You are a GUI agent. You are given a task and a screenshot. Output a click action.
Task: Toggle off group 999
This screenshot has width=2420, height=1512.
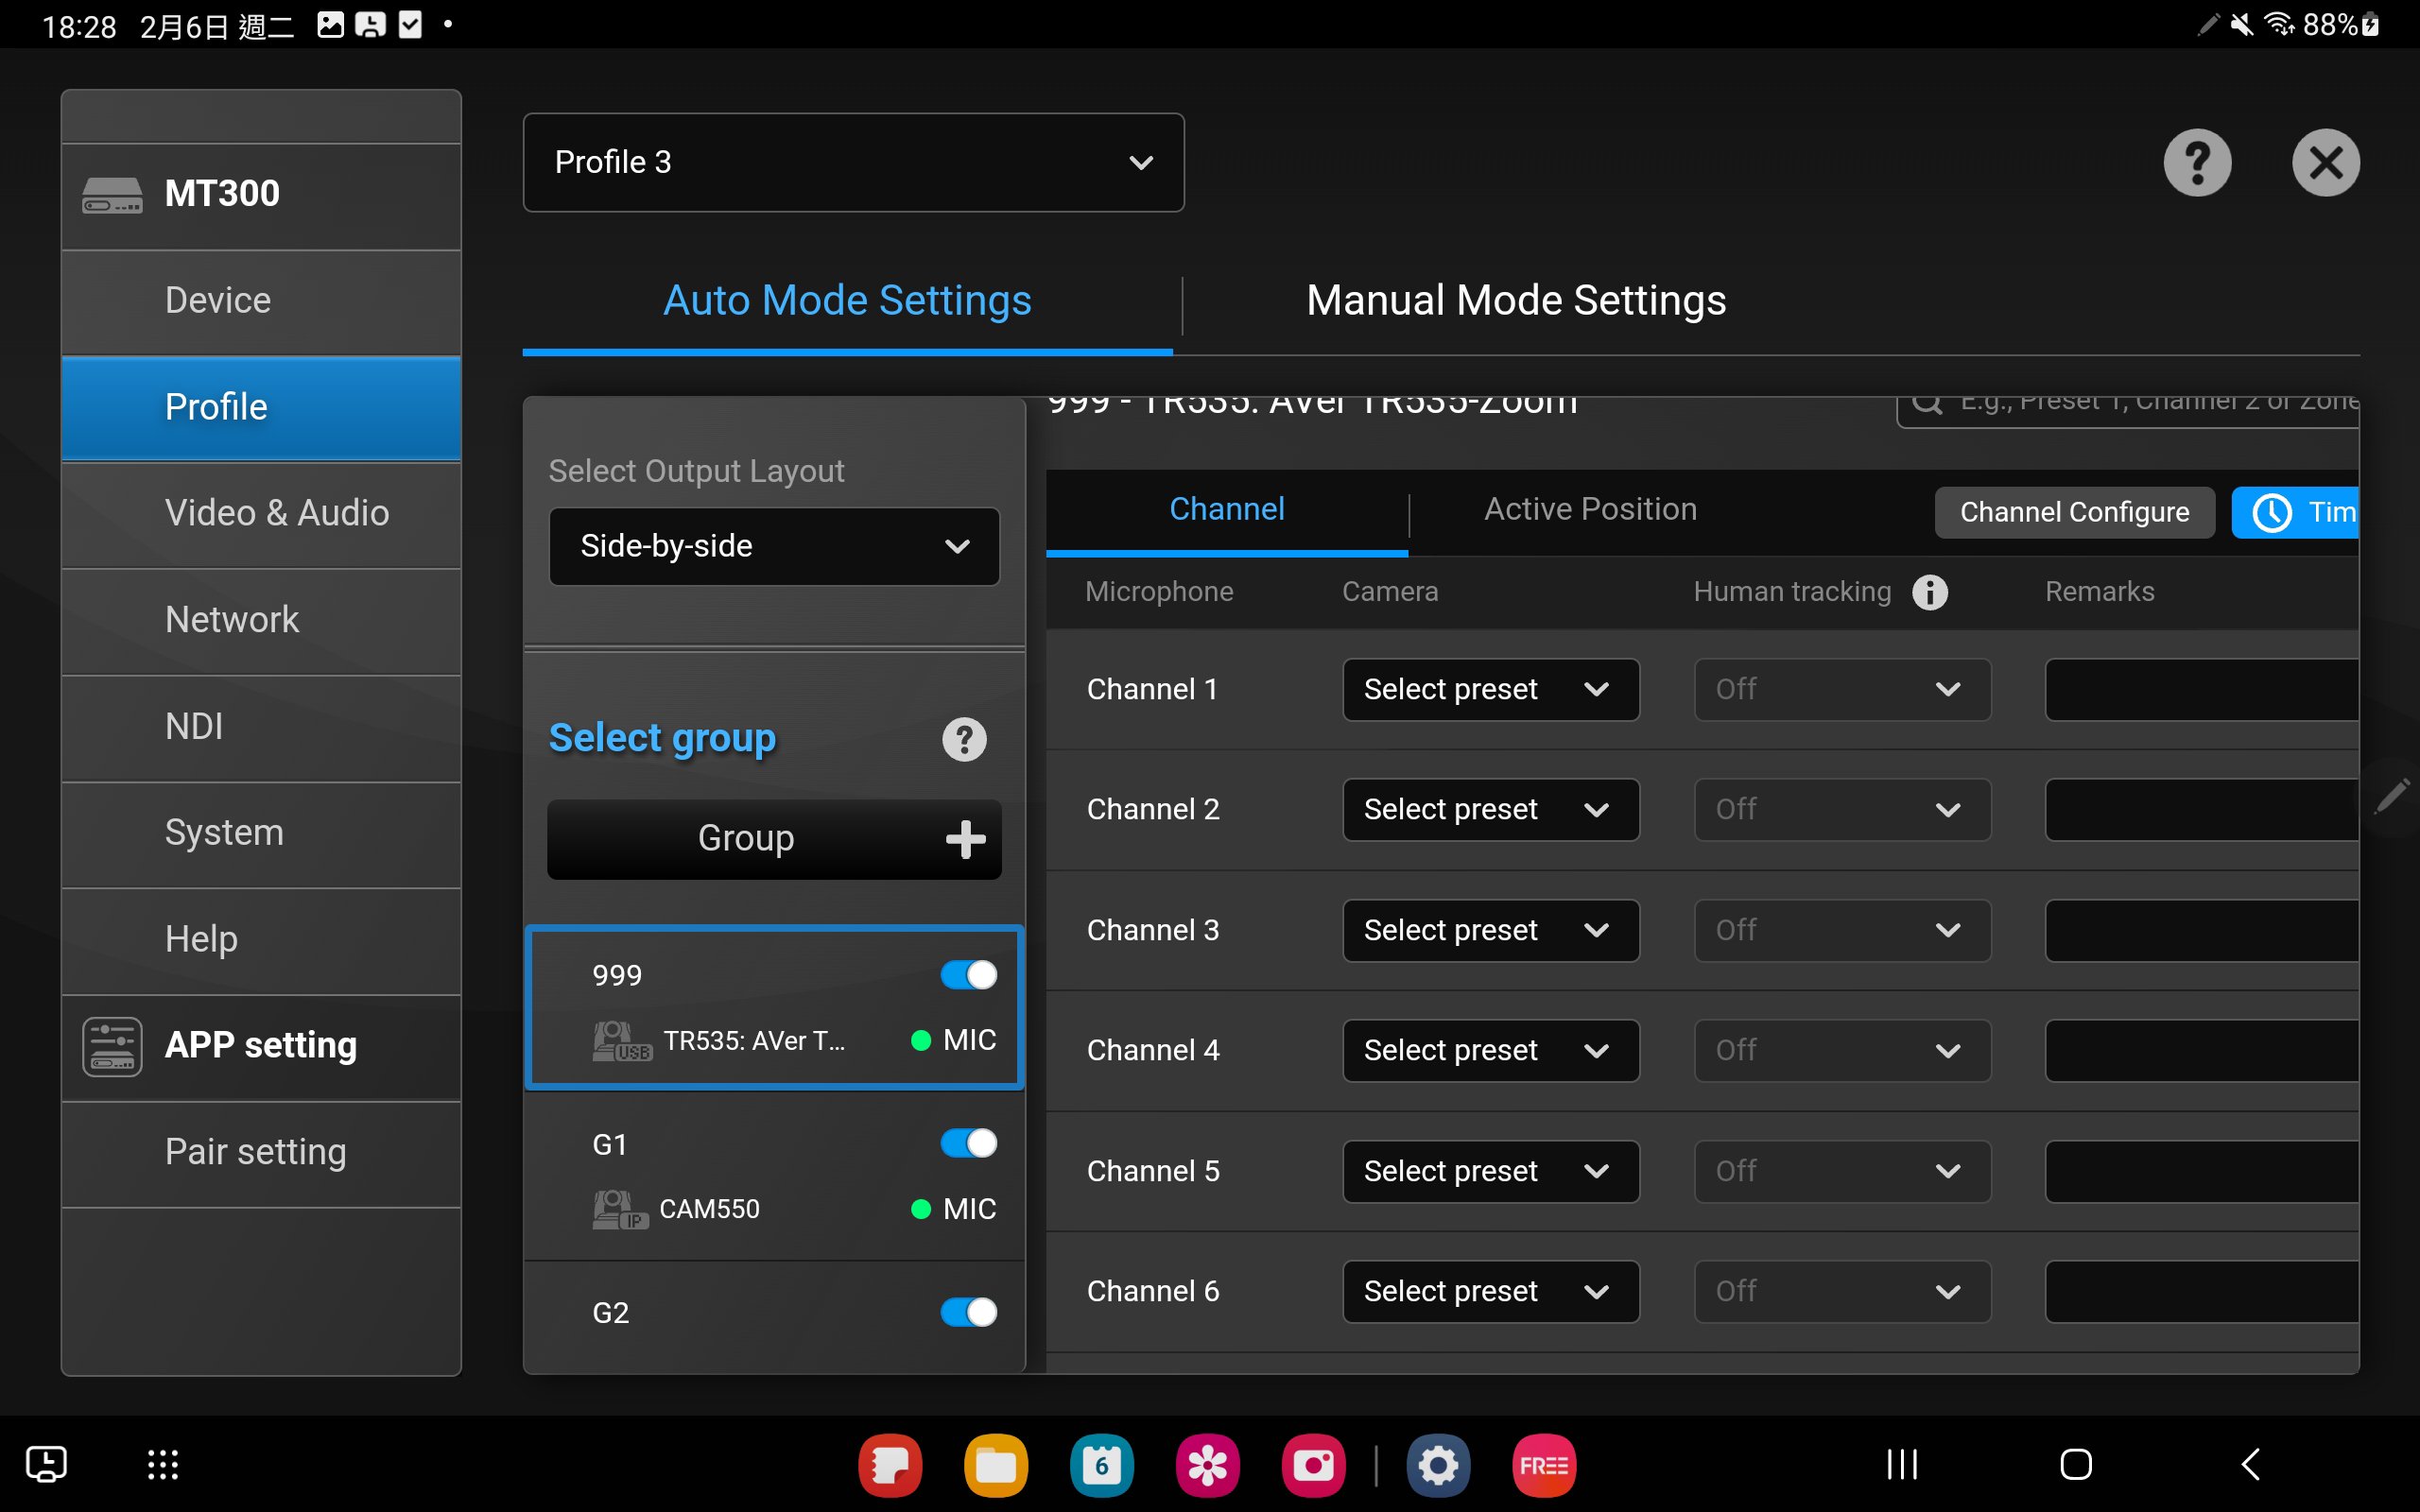point(968,975)
